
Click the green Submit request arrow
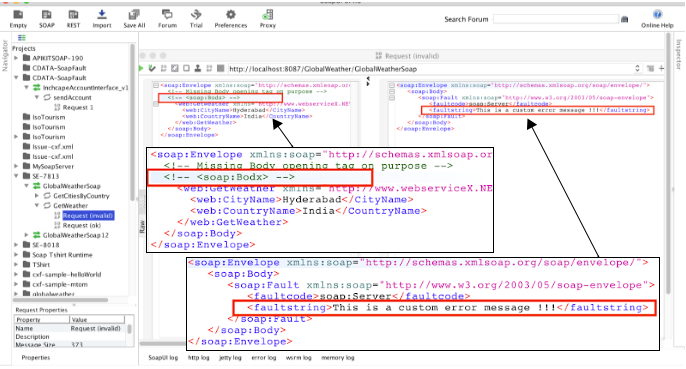click(141, 68)
